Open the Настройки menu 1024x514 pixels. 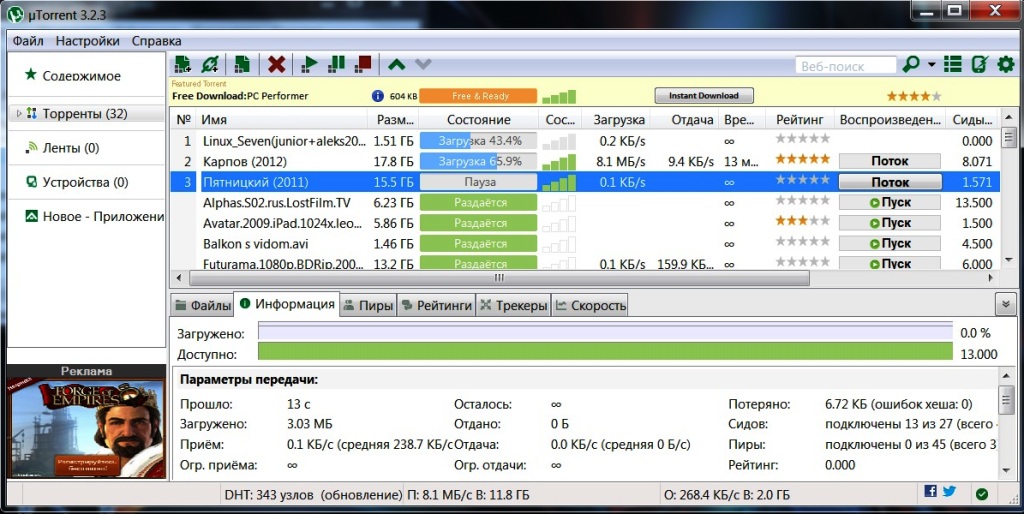(87, 41)
